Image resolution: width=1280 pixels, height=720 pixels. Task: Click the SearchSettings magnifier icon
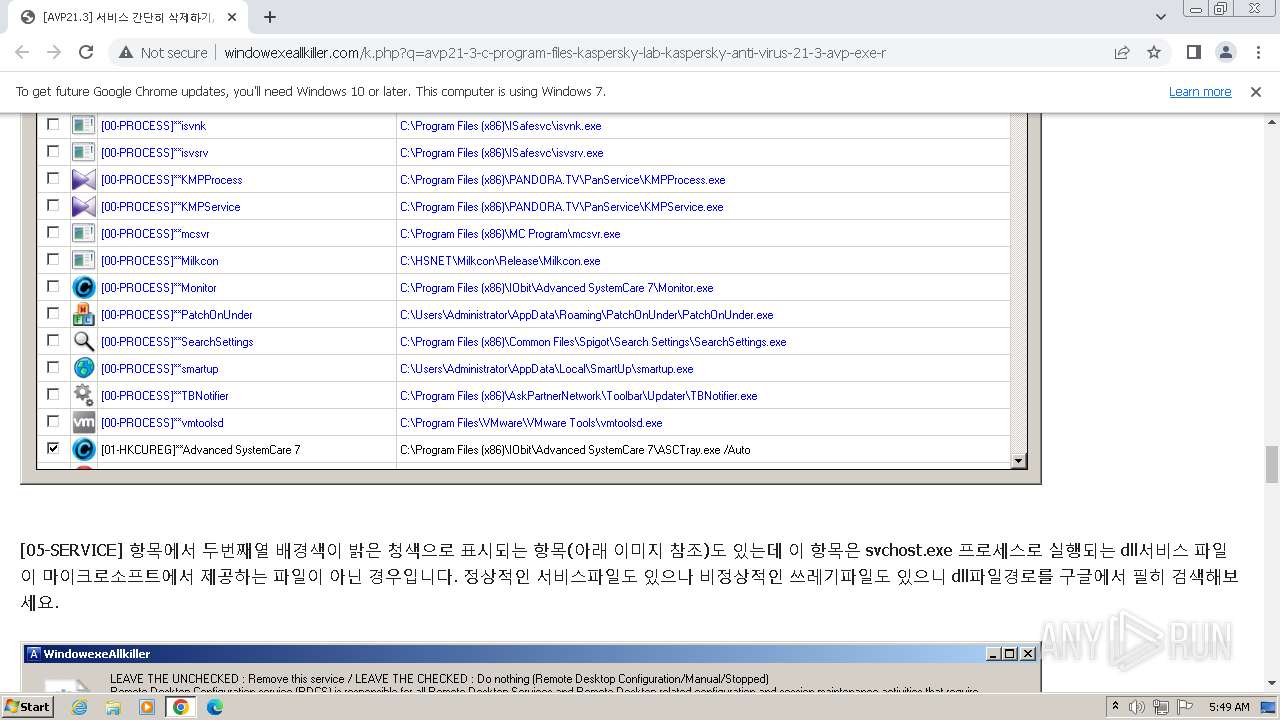tap(84, 342)
